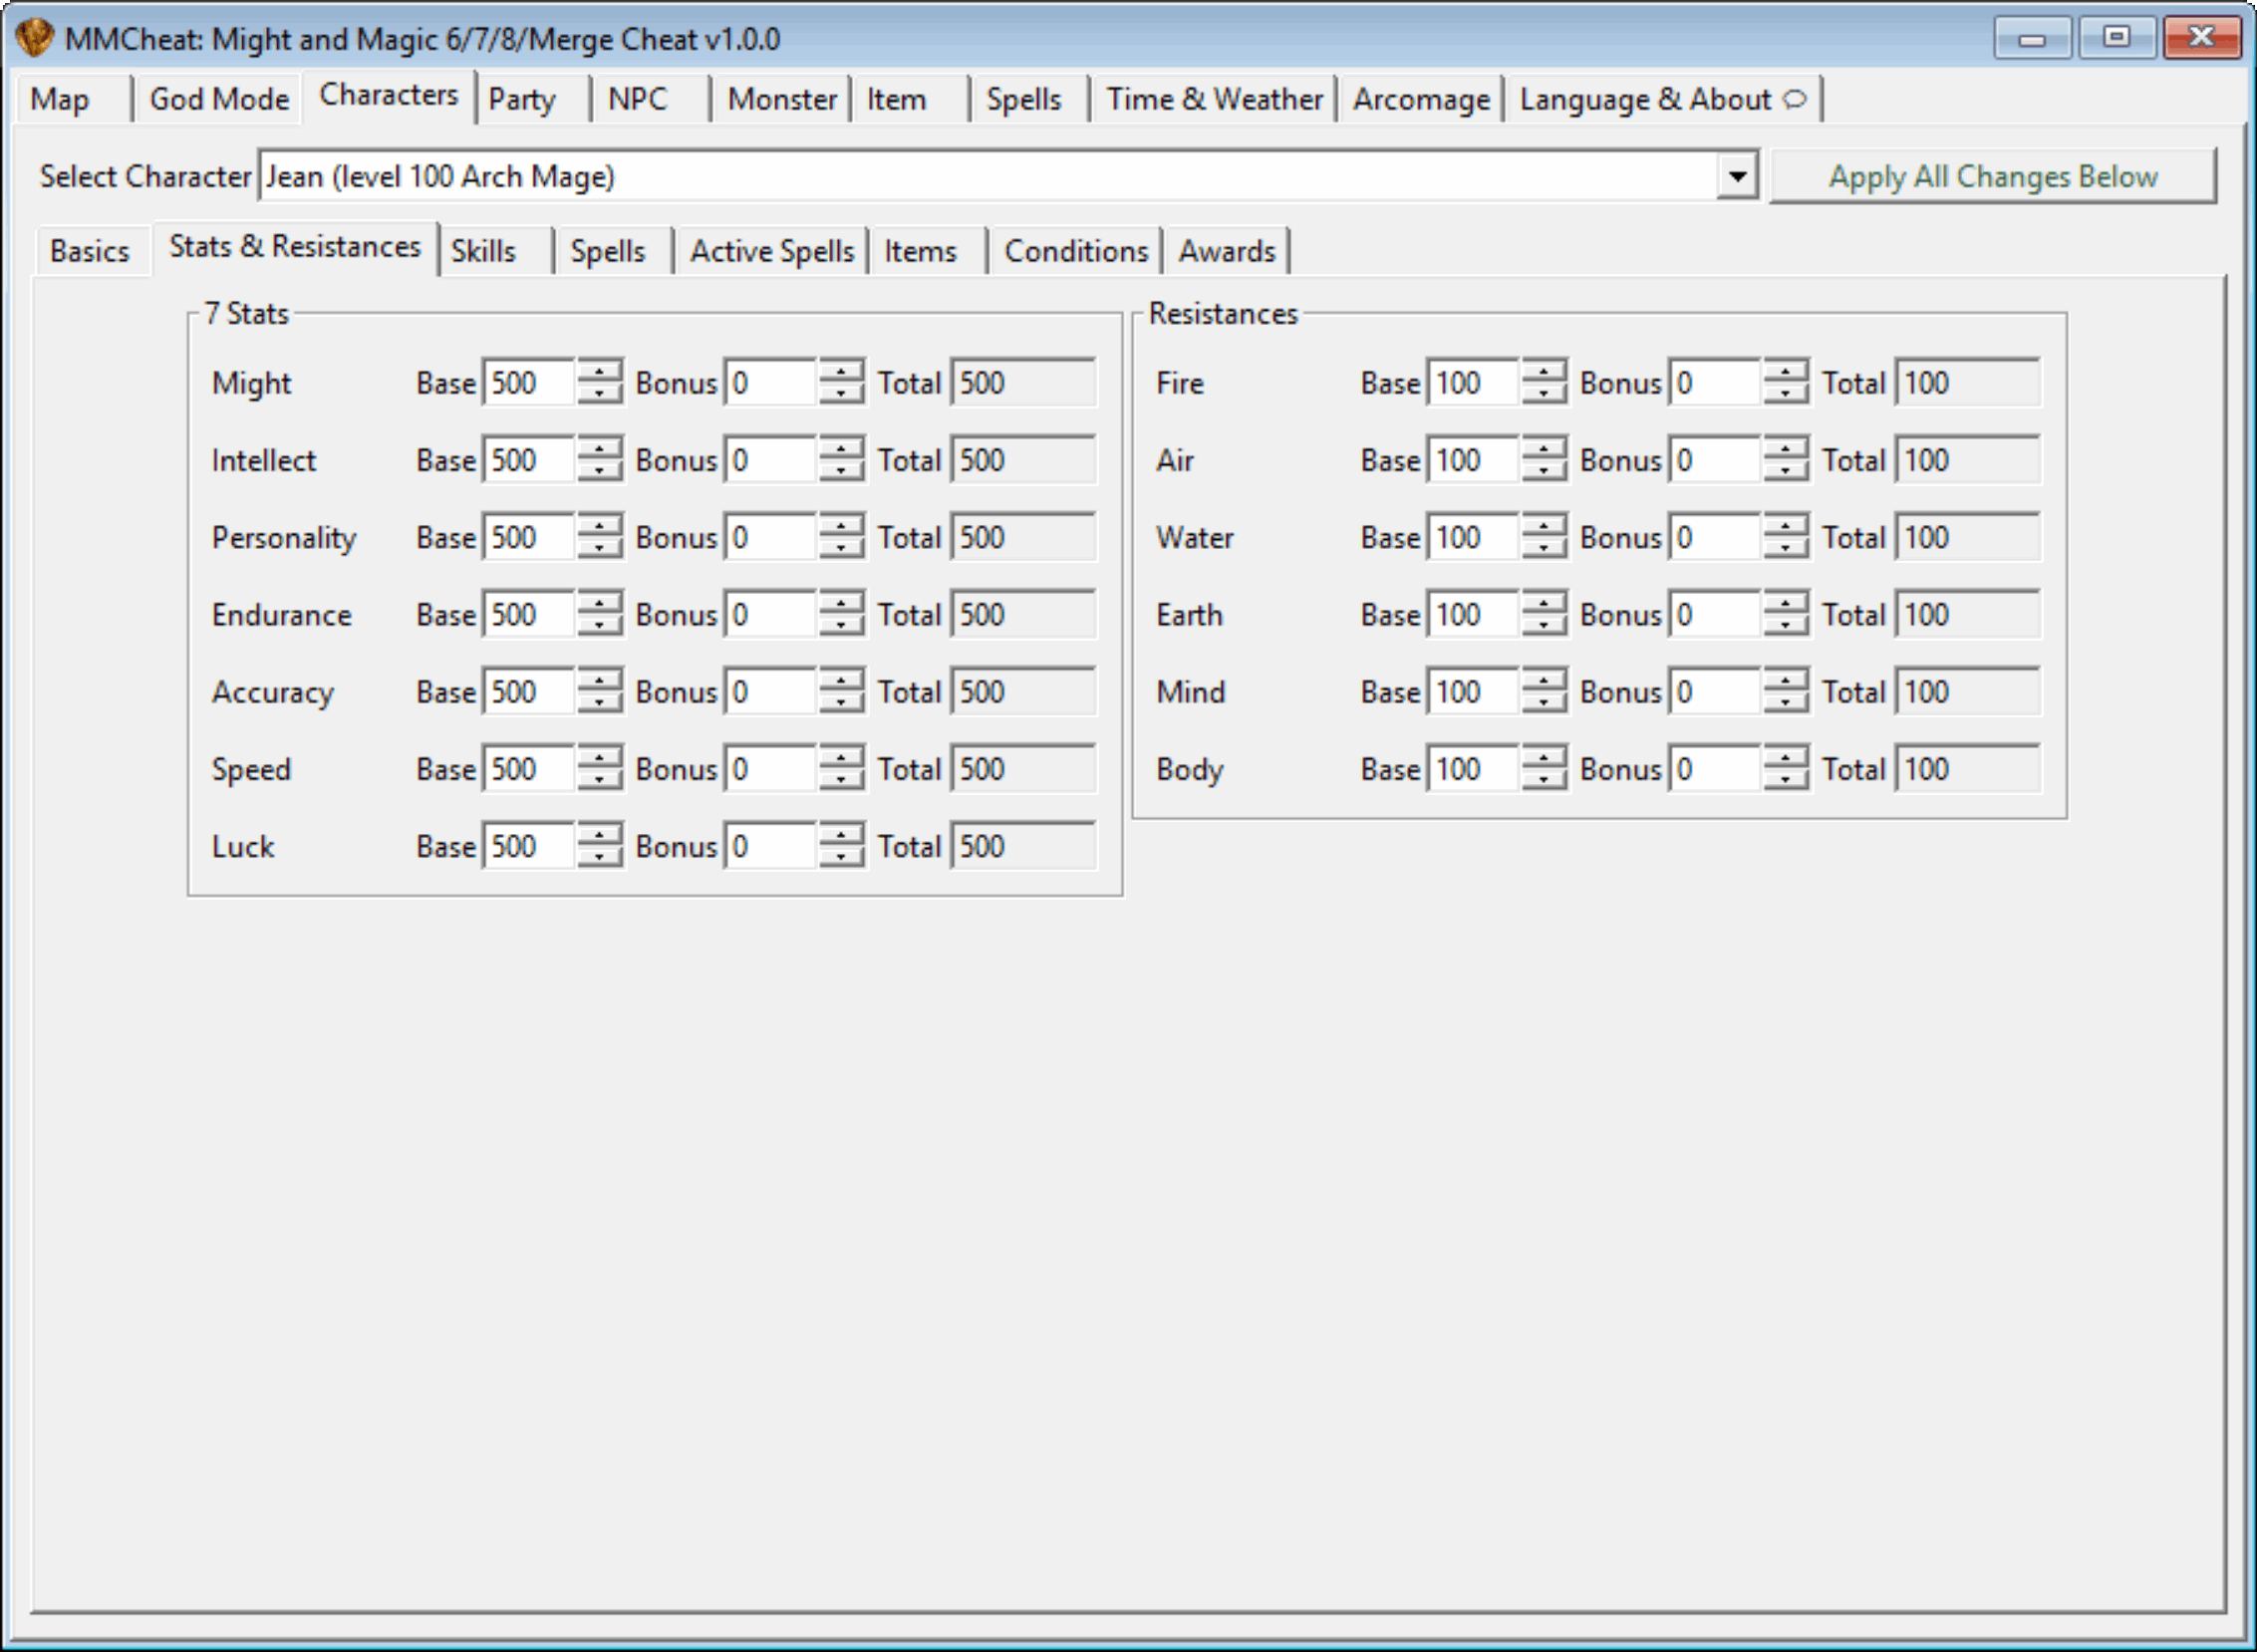
Task: Minimize the MMCheat window
Action: 2032,38
